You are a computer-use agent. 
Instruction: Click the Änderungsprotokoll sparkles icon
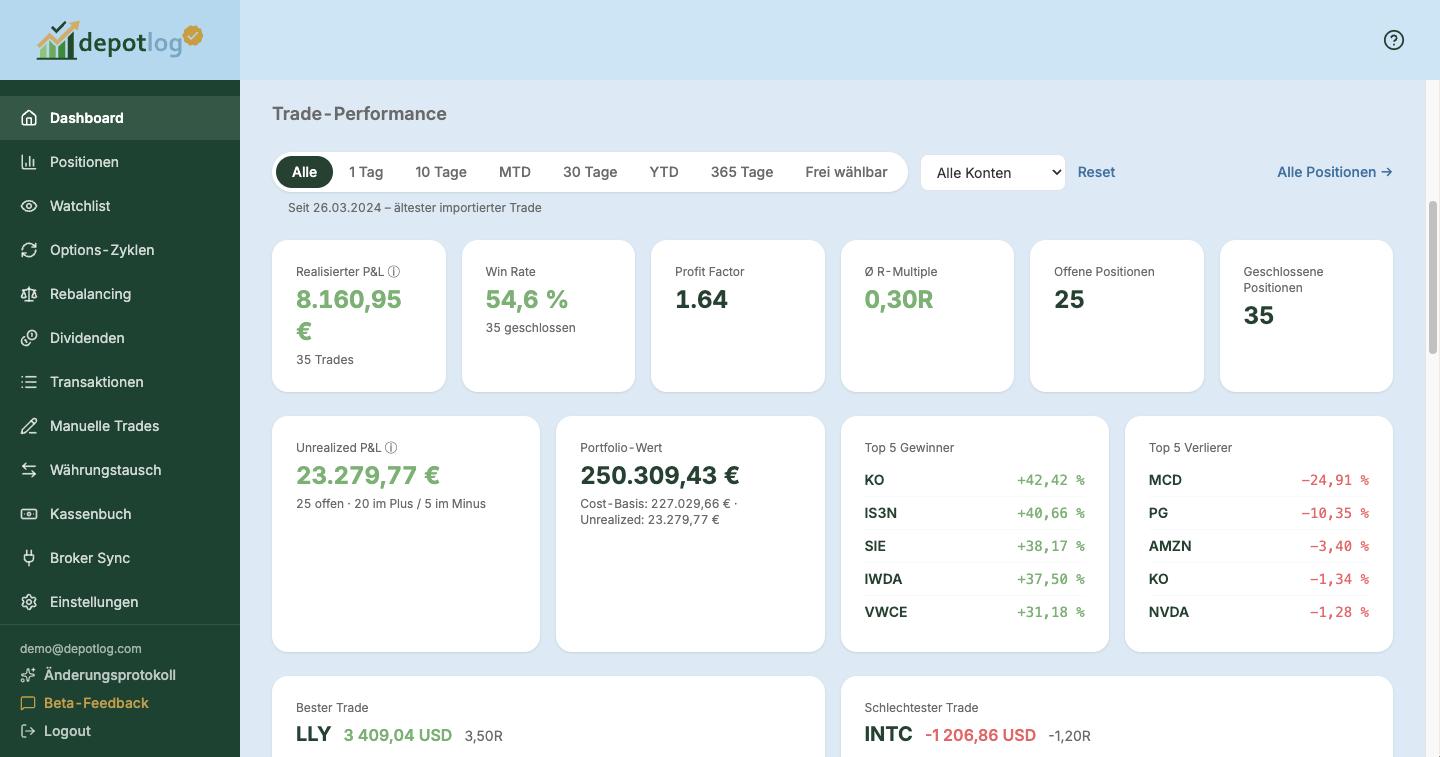coord(28,675)
